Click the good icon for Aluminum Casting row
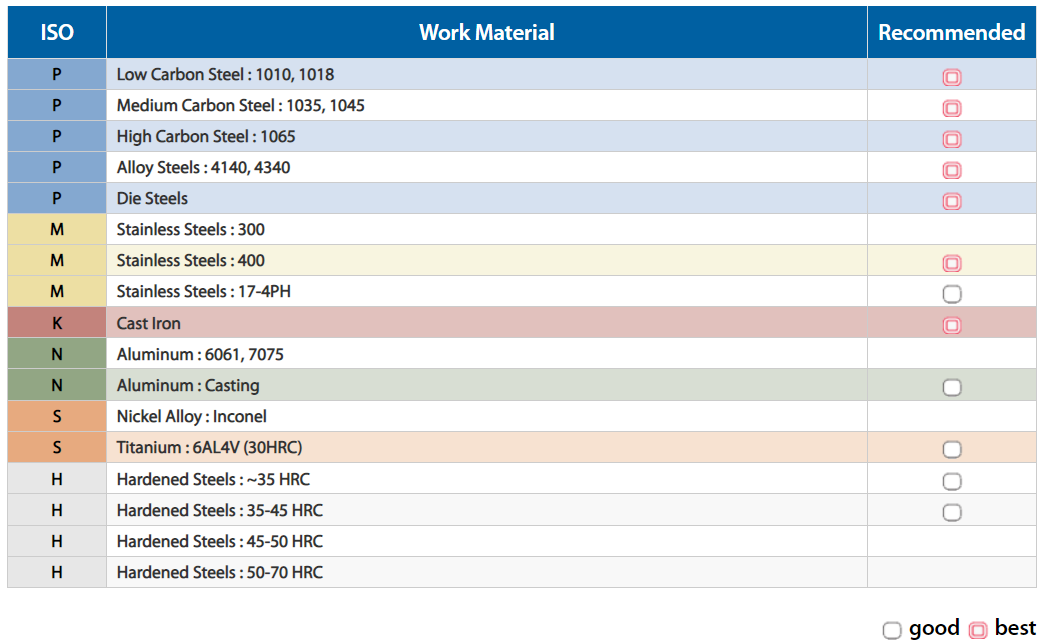1044x644 pixels. 952,387
